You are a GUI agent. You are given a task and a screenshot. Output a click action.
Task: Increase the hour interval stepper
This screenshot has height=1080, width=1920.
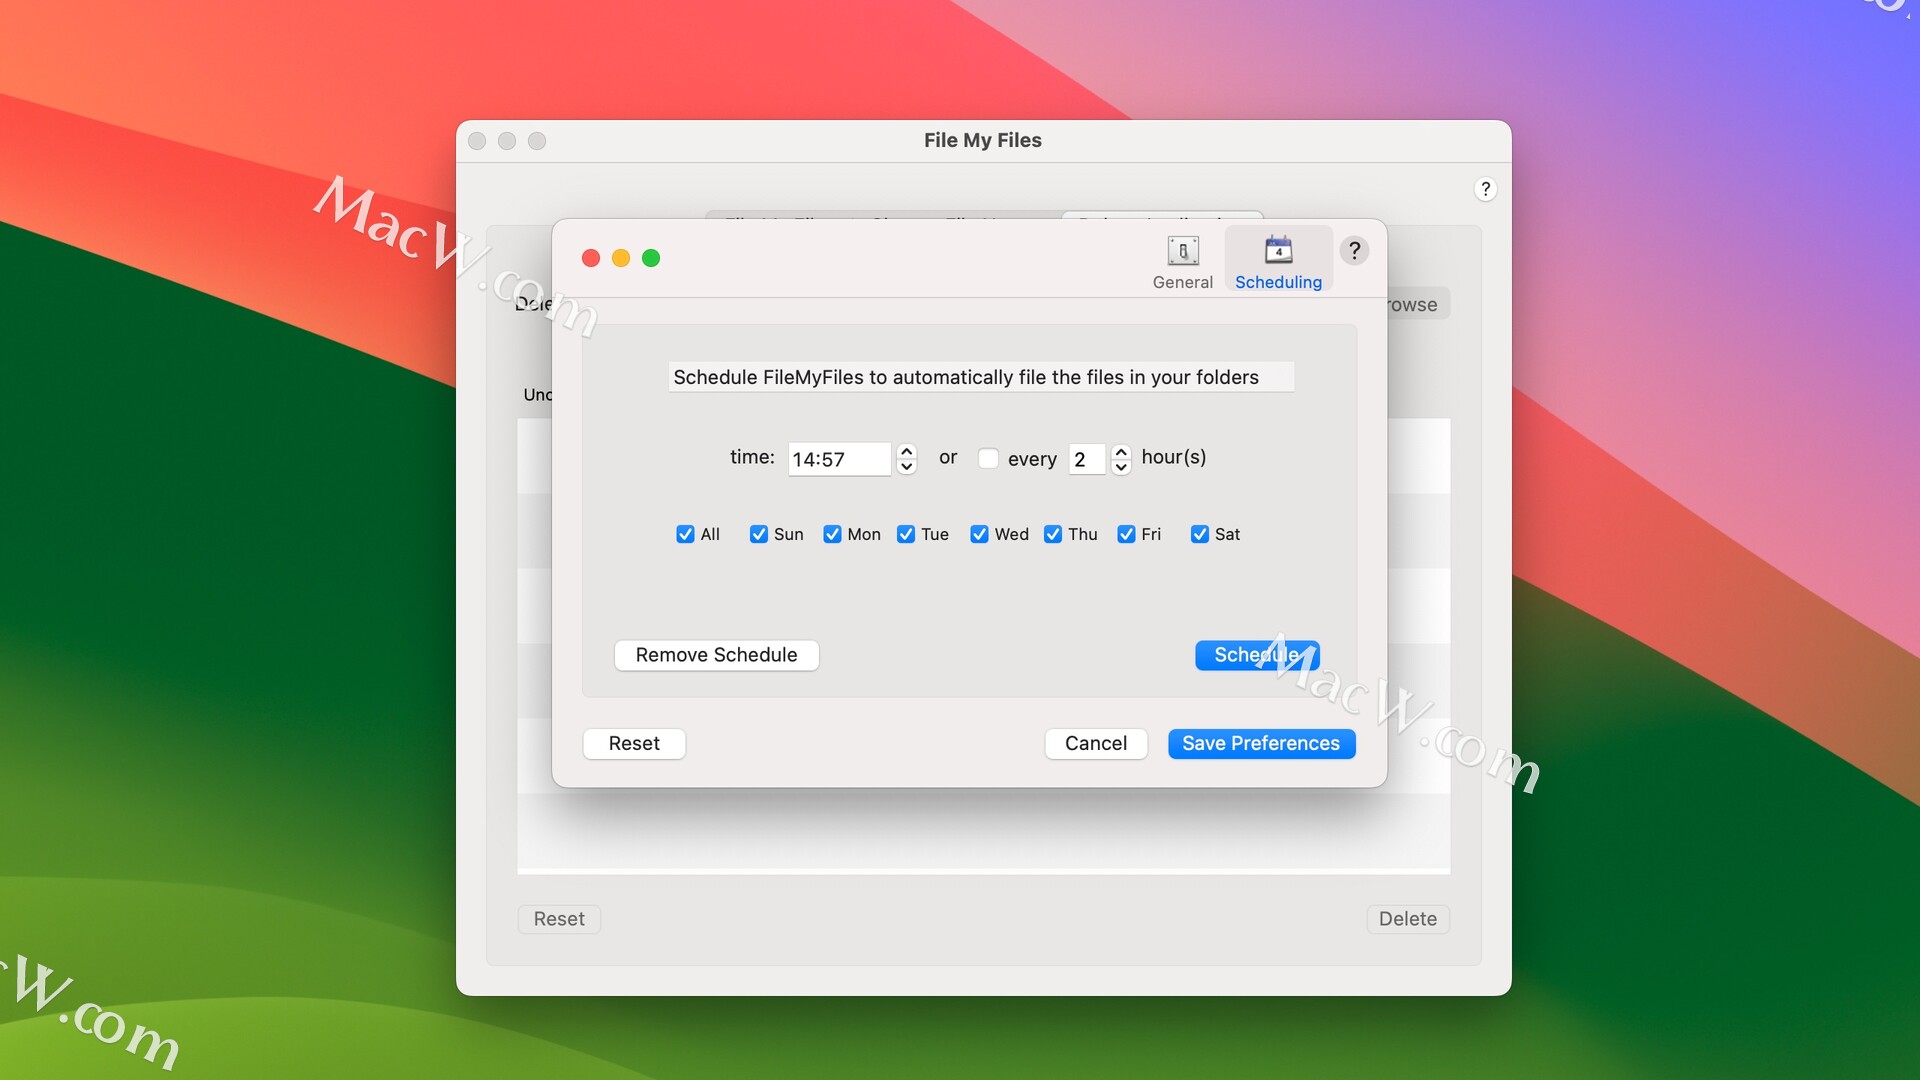[x=1121, y=451]
